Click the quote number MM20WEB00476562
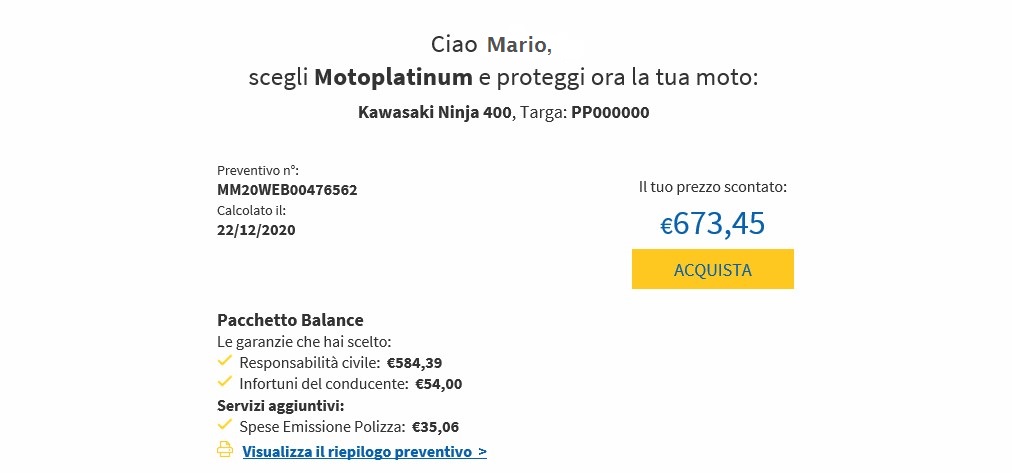 287,190
